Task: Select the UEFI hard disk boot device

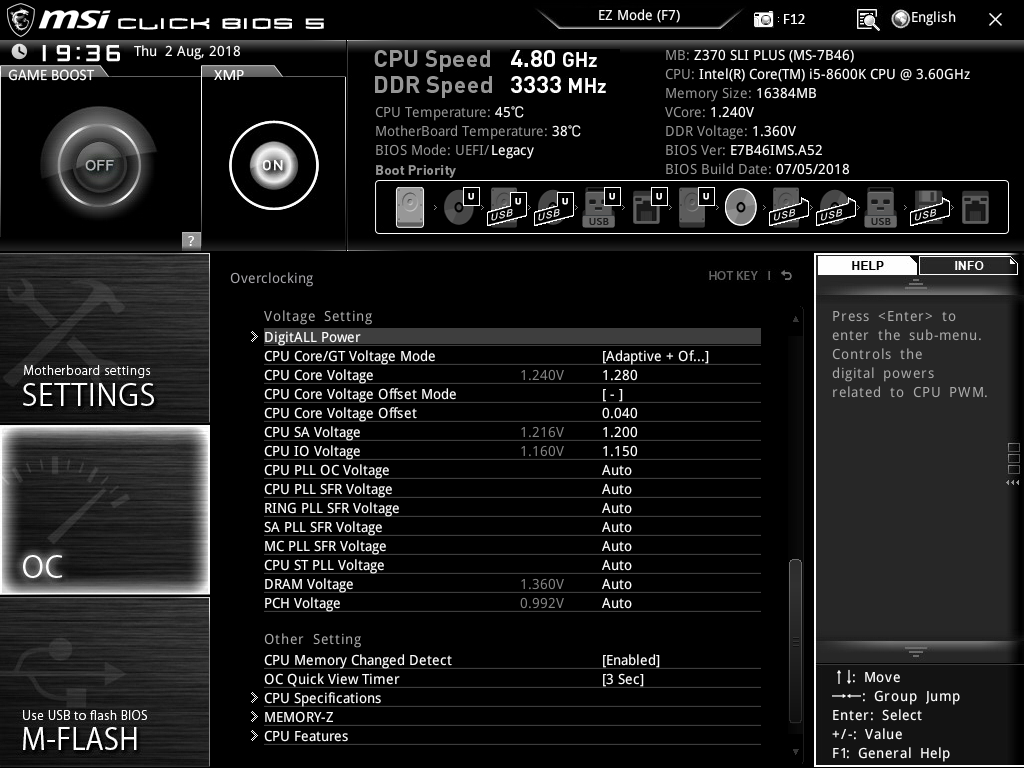Action: point(696,208)
